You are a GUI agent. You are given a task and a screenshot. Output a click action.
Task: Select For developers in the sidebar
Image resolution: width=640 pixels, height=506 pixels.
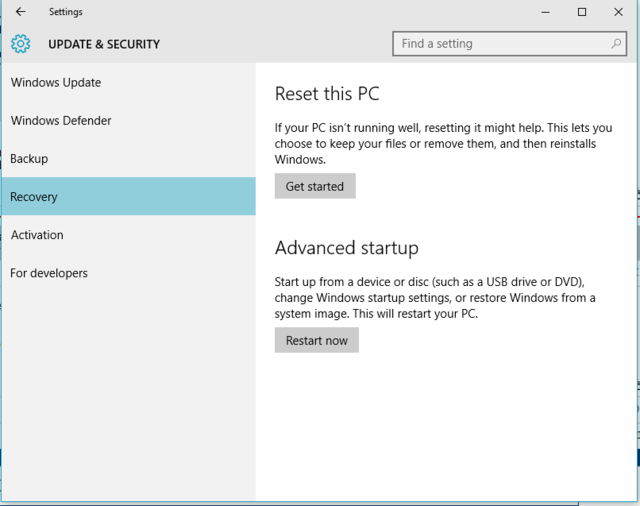click(129, 273)
